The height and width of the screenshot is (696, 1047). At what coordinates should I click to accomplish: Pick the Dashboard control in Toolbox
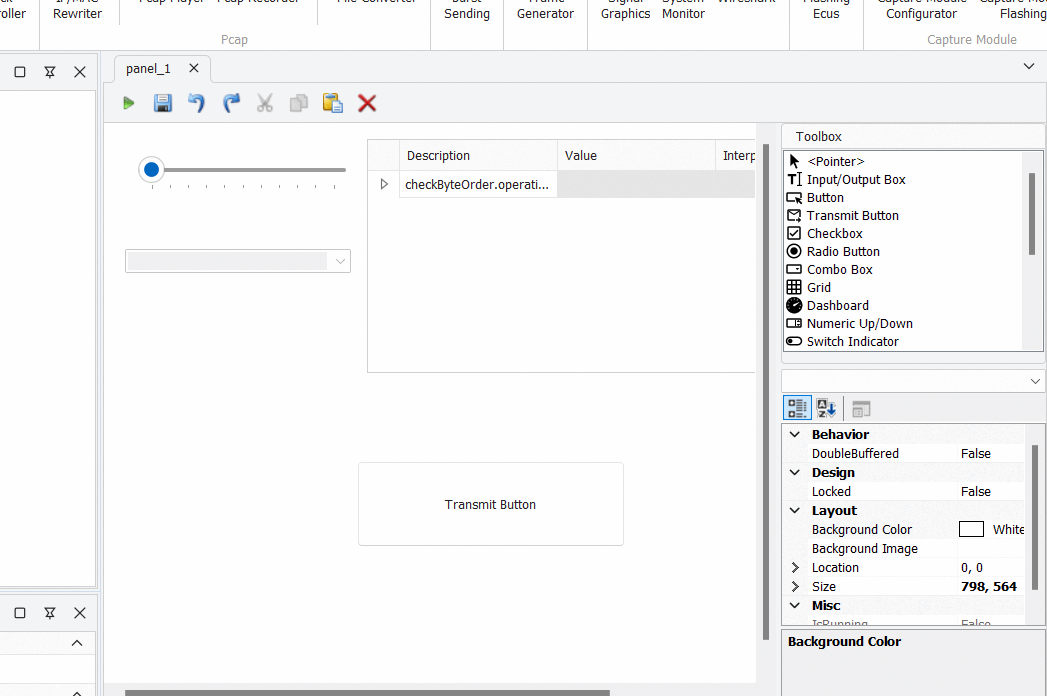828,306
